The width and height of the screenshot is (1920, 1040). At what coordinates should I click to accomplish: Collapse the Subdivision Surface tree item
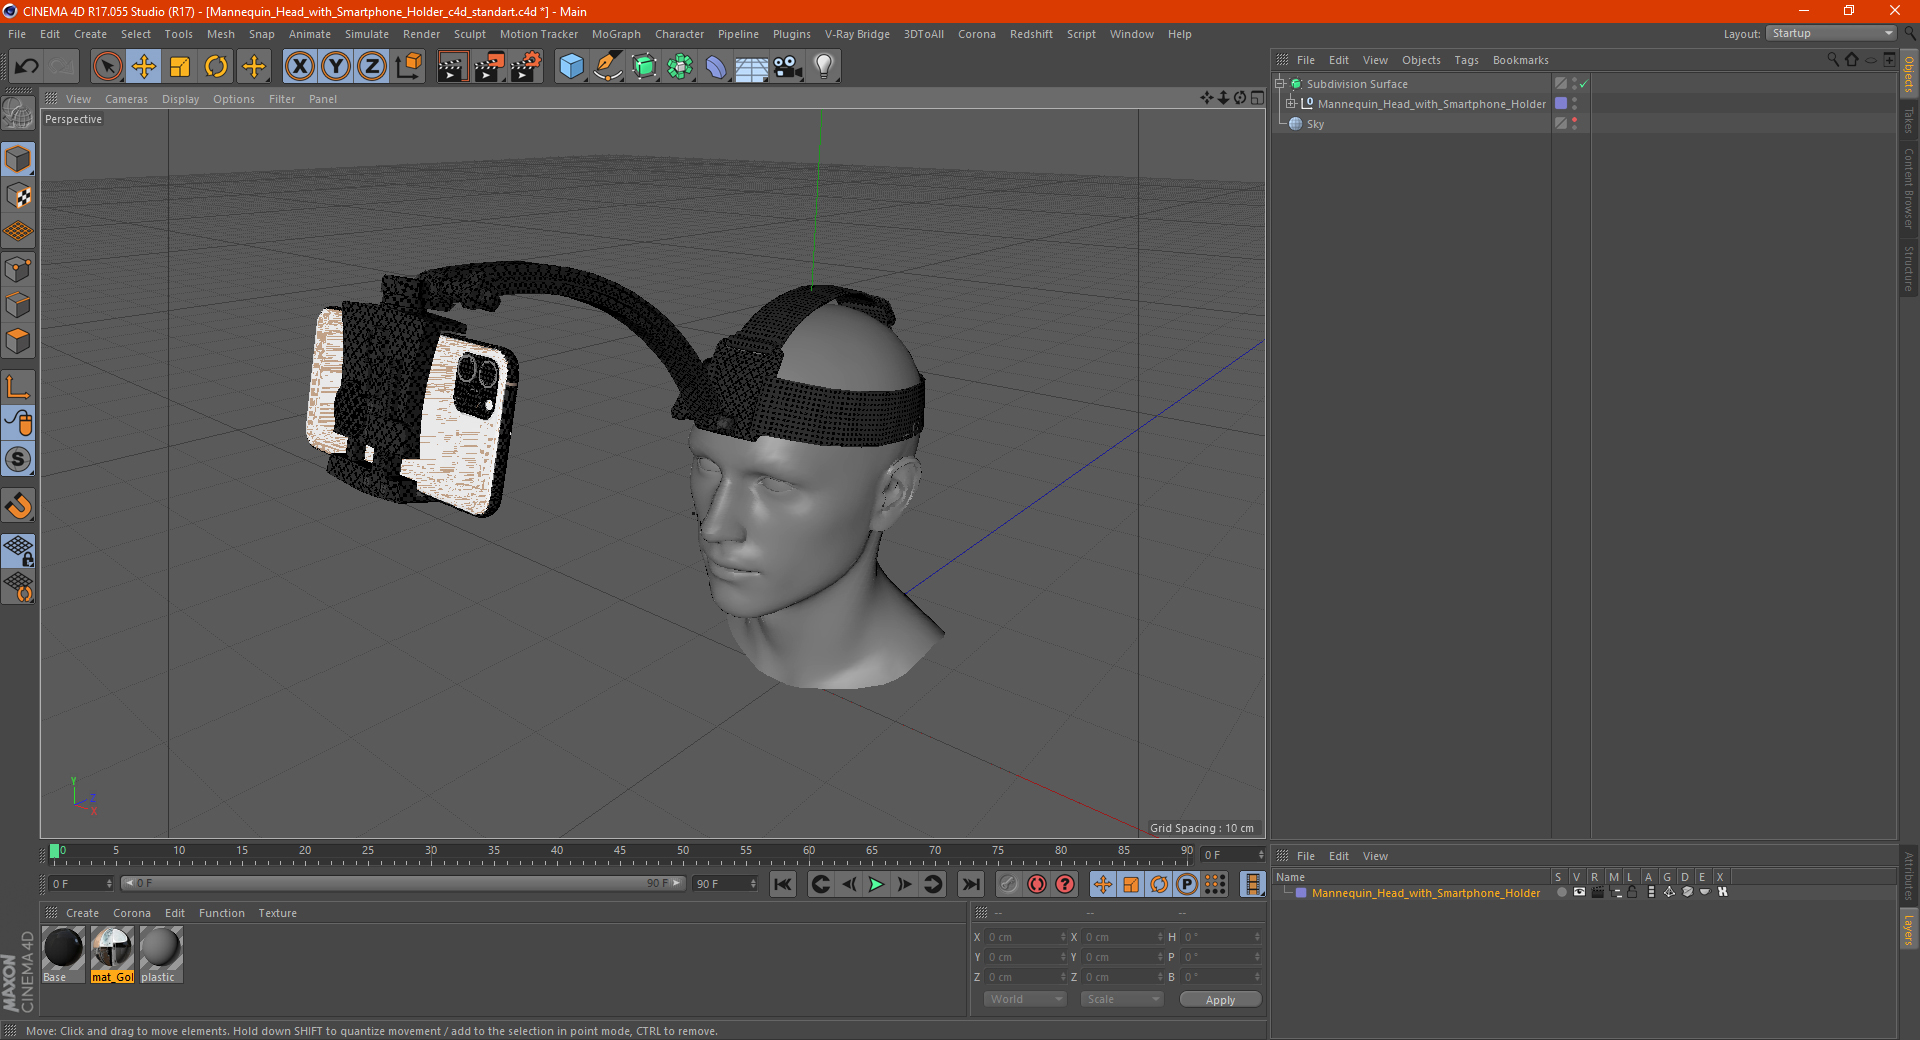coord(1279,84)
